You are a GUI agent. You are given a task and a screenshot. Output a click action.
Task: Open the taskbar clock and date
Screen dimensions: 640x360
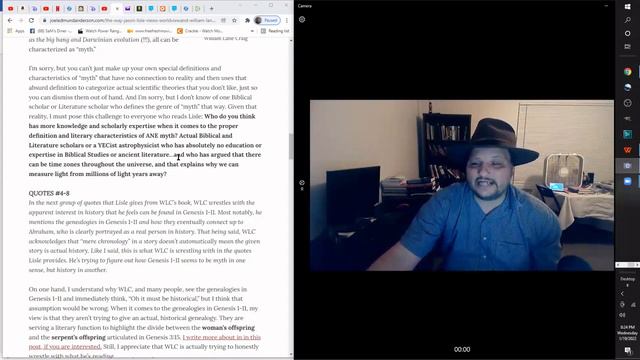(627, 333)
